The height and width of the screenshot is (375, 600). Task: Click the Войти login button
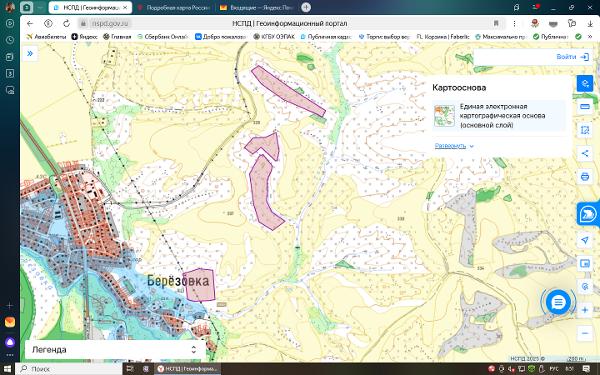[572, 57]
